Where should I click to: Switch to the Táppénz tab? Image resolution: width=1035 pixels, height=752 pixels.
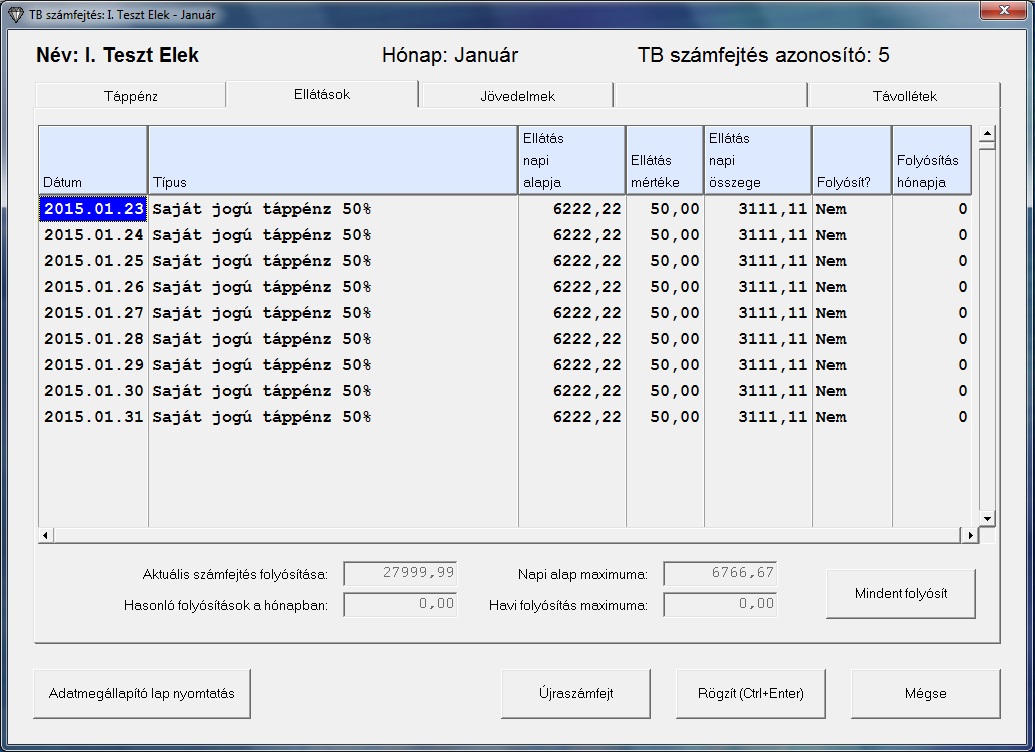[131, 96]
